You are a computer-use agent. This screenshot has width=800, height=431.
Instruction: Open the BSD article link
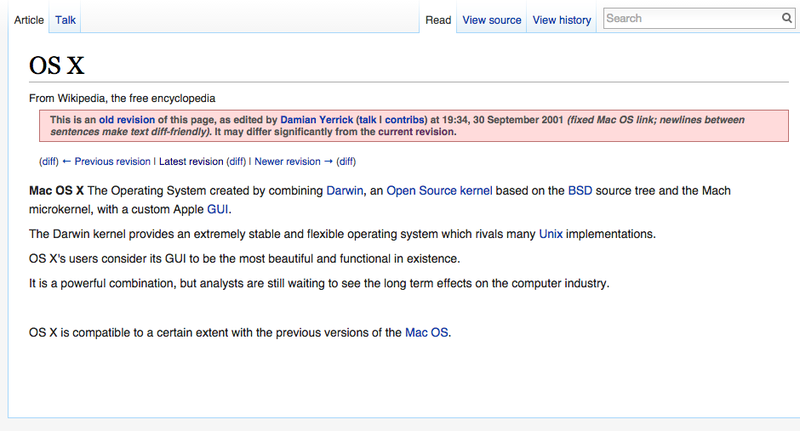tap(580, 191)
